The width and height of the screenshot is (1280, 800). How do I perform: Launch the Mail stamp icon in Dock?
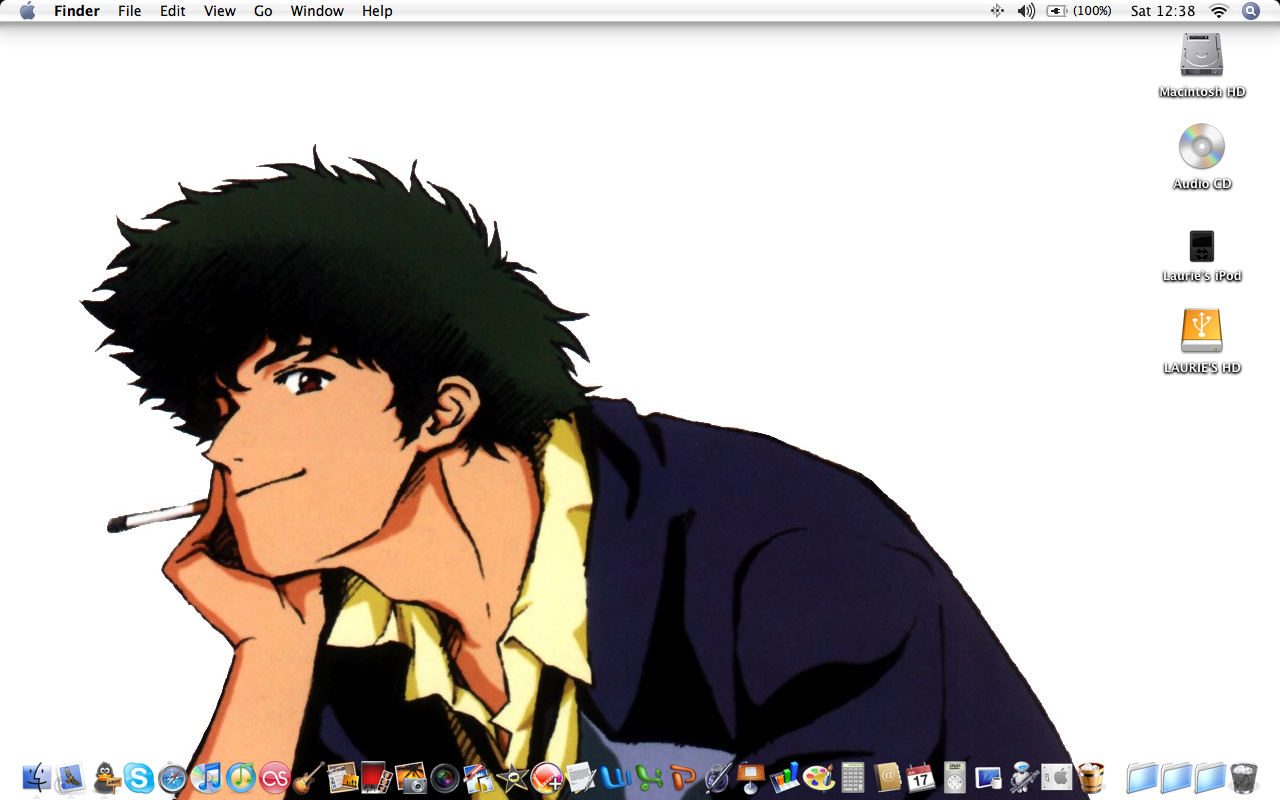(x=71, y=777)
